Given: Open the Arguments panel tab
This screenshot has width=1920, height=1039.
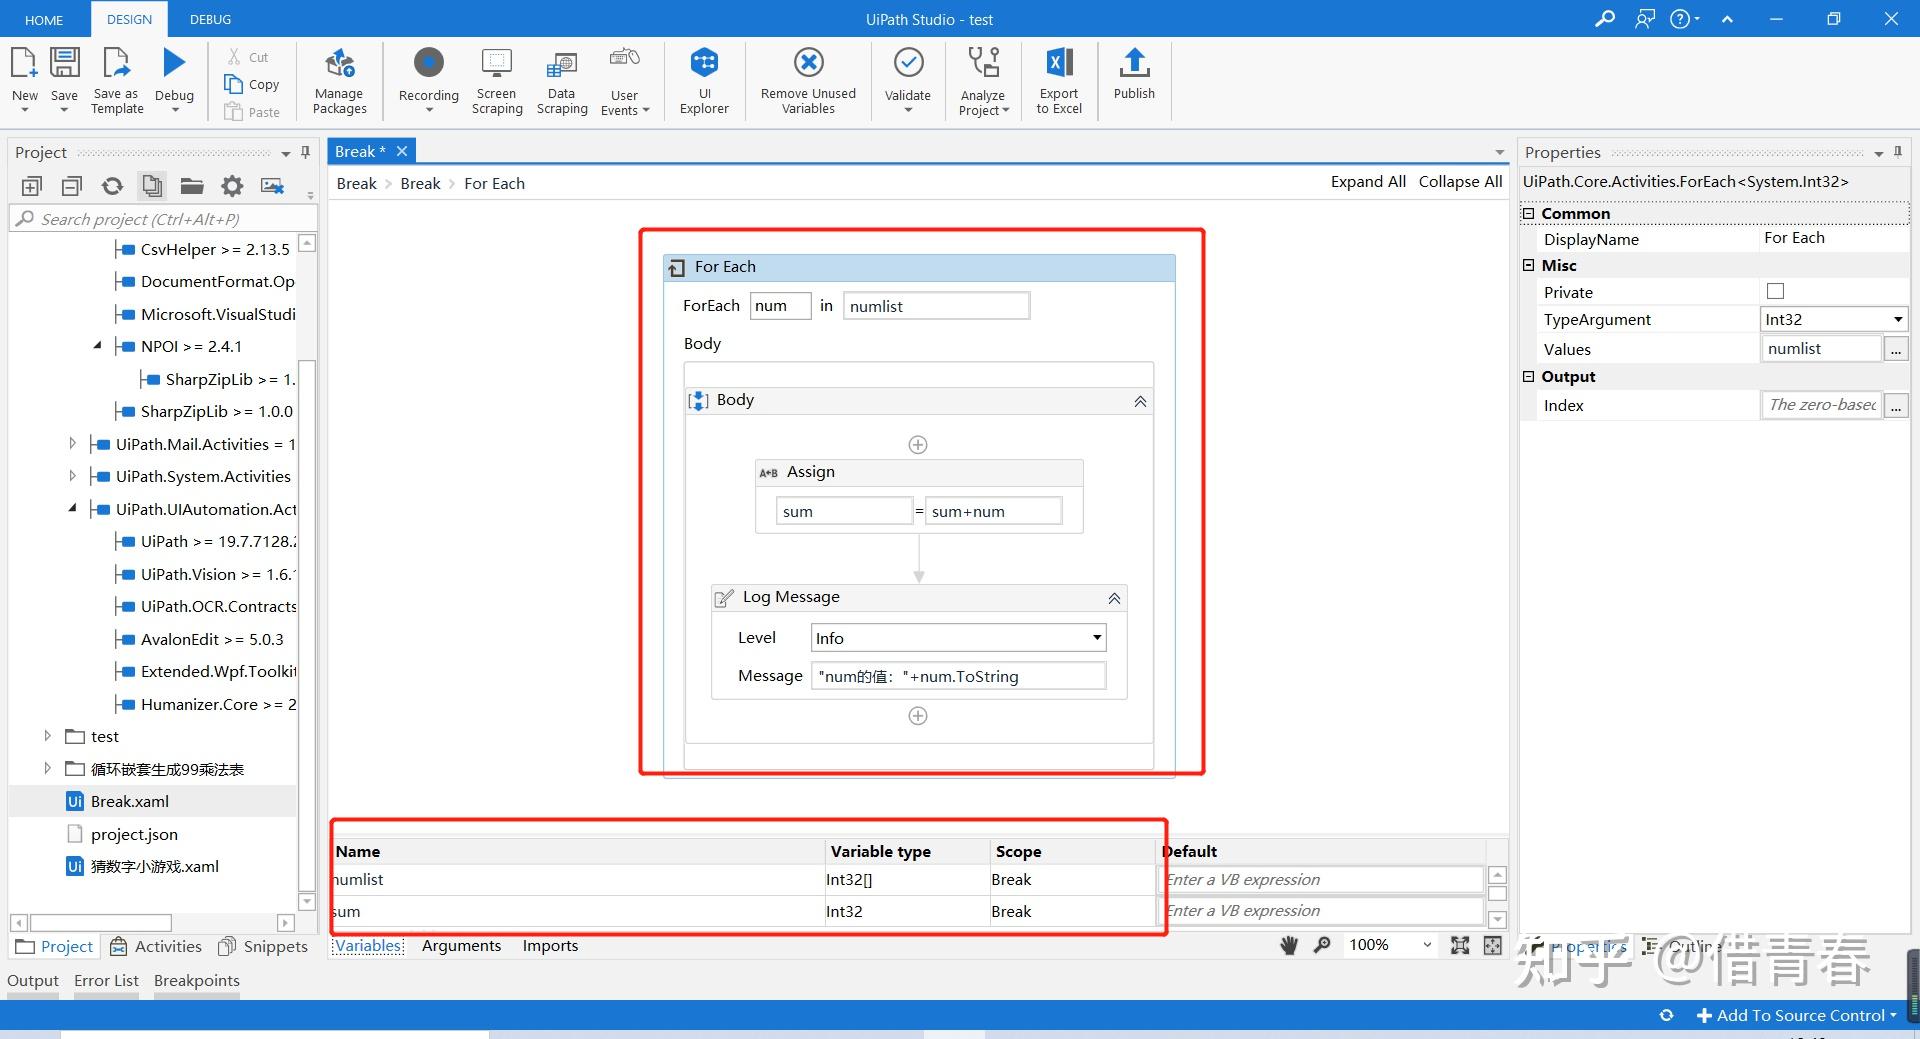Looking at the screenshot, I should (461, 946).
